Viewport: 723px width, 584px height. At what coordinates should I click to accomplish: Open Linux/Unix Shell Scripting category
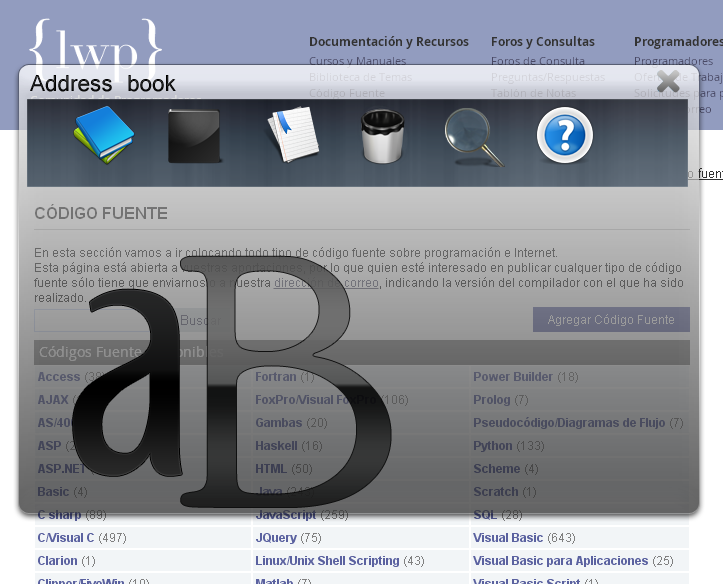(327, 561)
